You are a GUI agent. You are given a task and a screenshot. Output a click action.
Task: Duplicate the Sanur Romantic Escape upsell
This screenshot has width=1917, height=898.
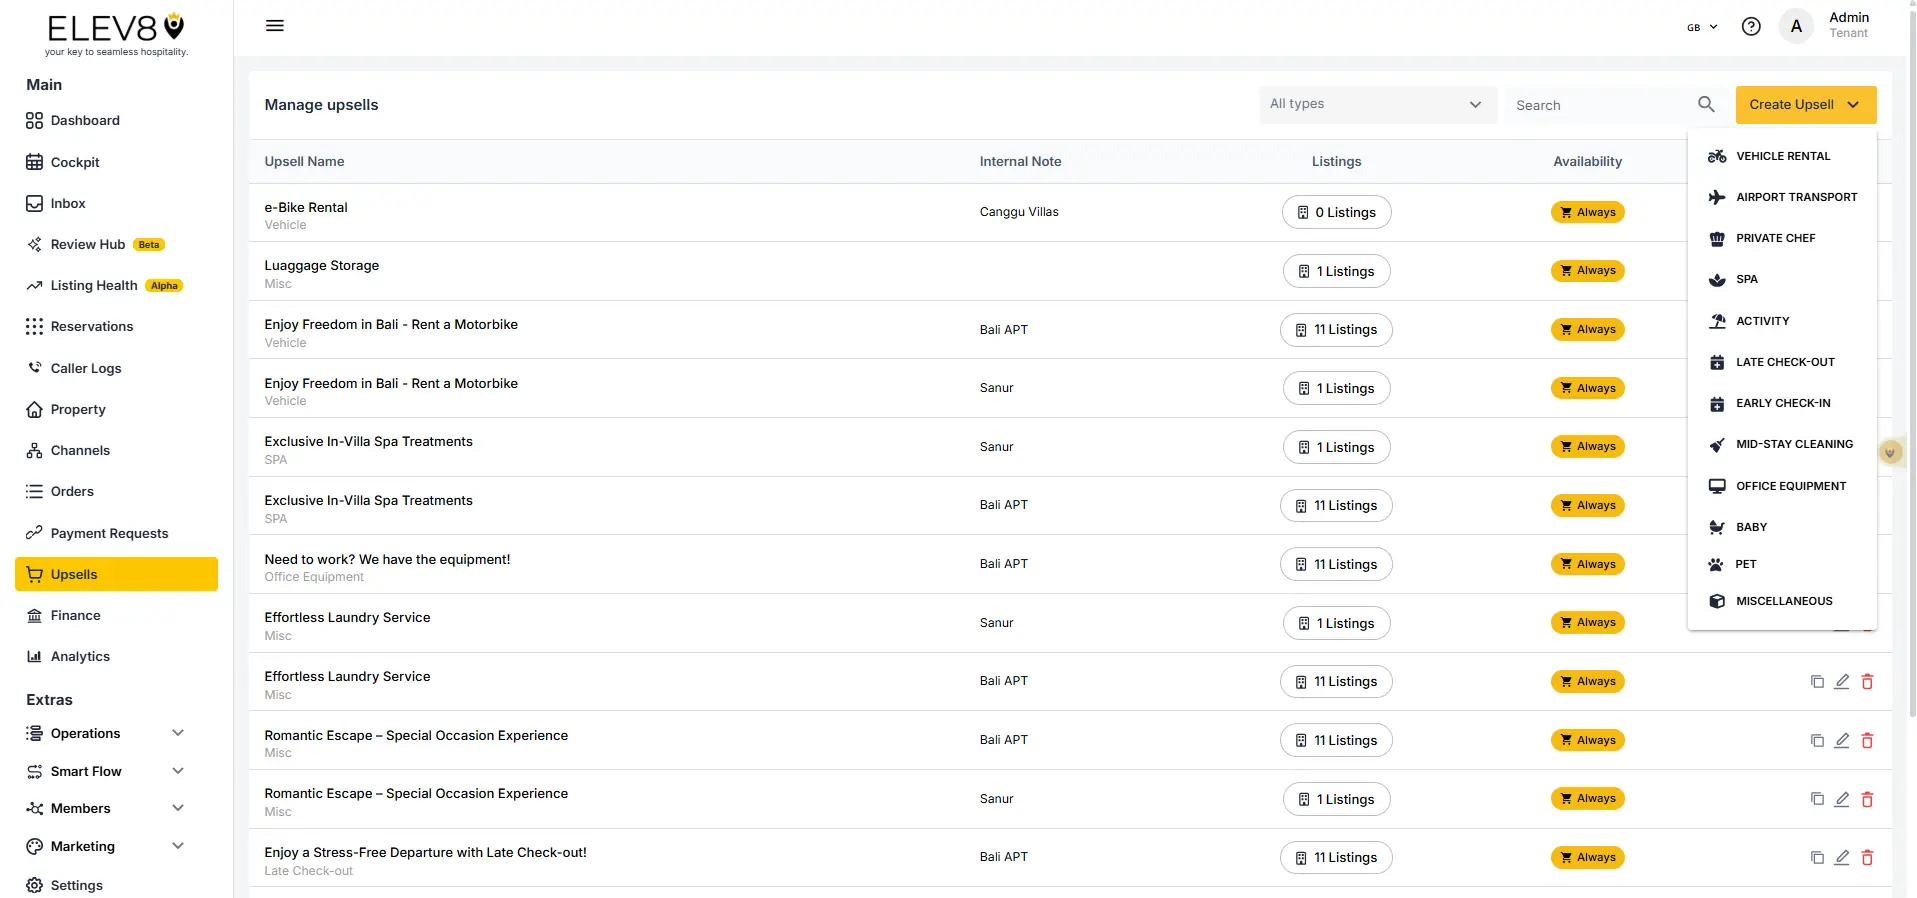coord(1817,799)
